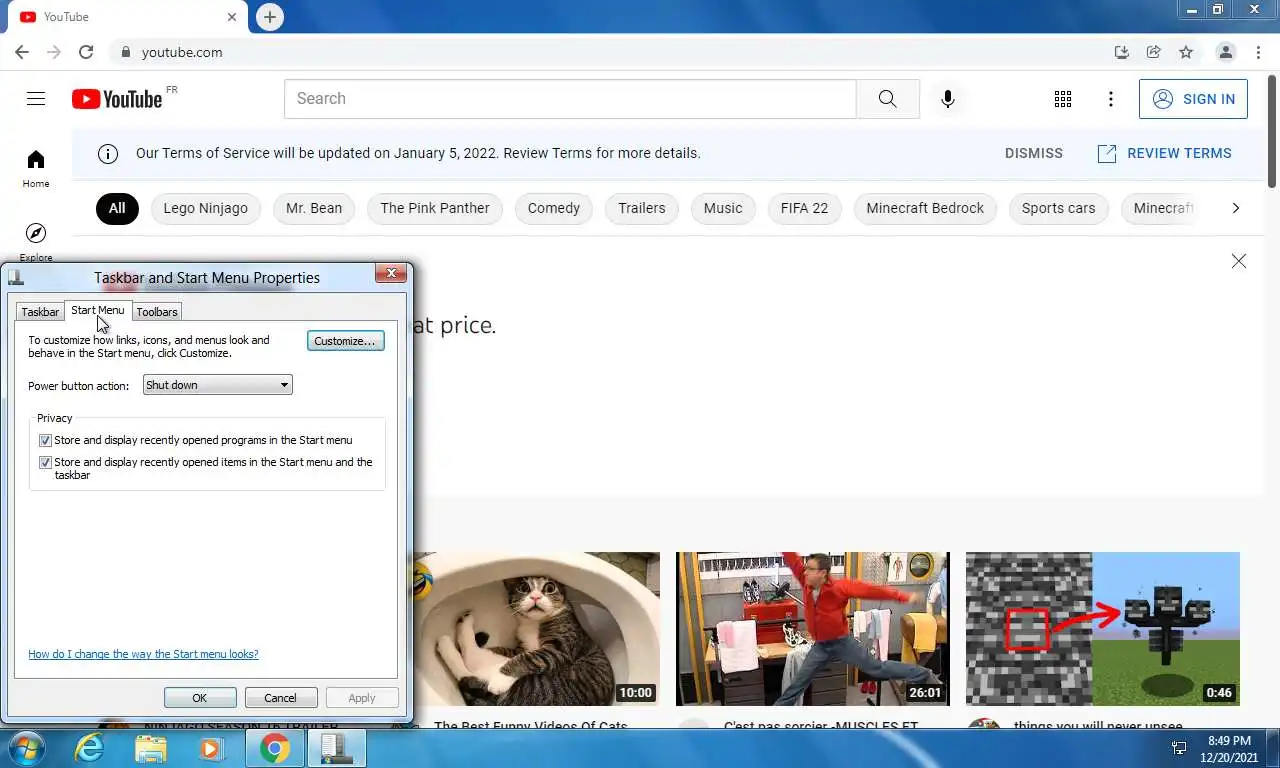Open YouTube settings three-dot menu
Image resolution: width=1280 pixels, height=768 pixels.
1111,99
